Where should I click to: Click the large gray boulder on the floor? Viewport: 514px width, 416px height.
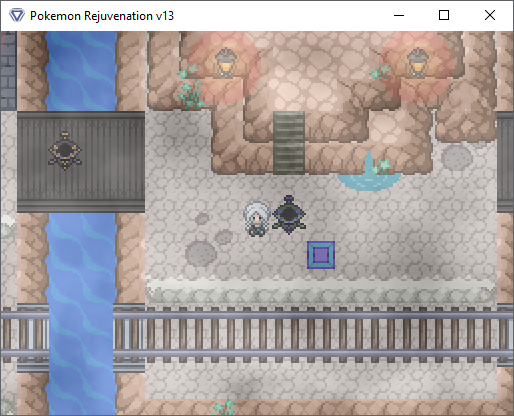point(201,254)
